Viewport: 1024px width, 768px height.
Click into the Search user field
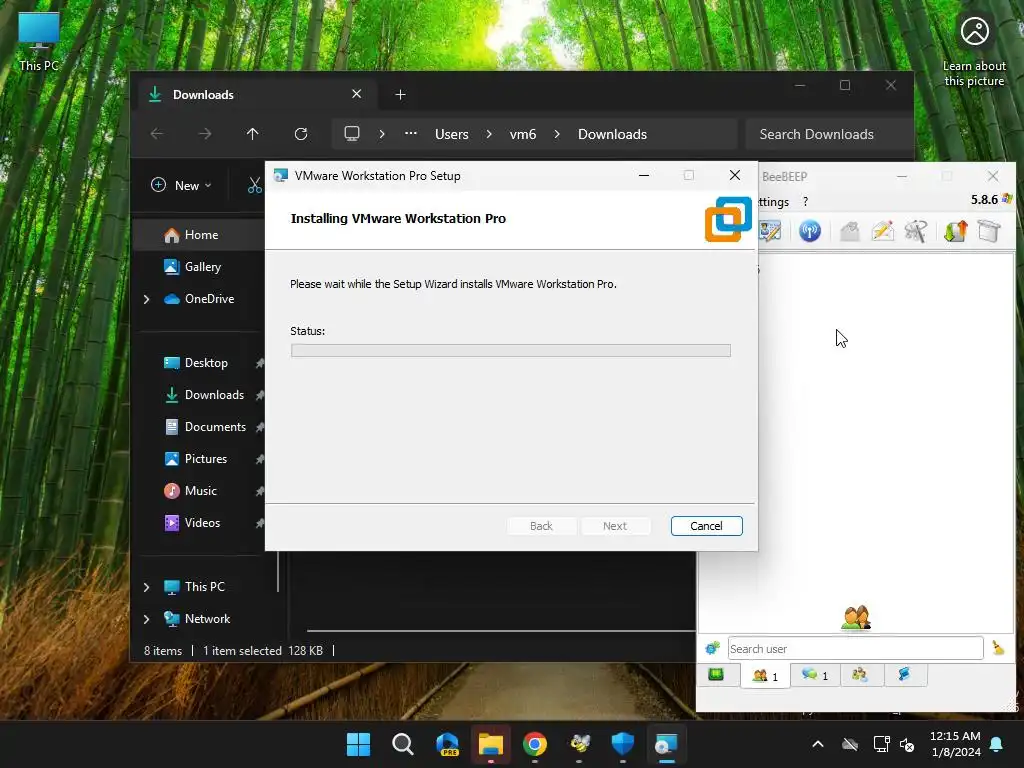(856, 648)
